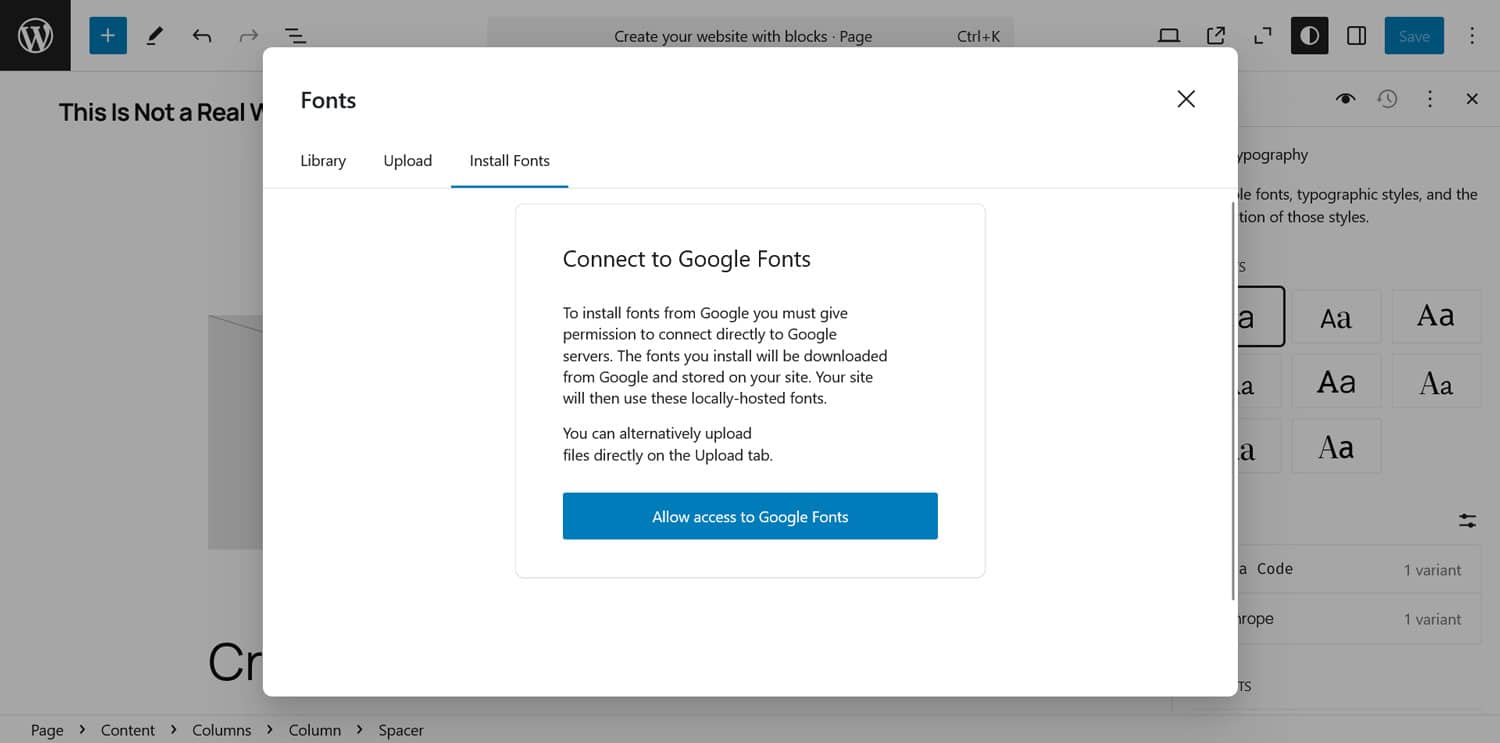The height and width of the screenshot is (743, 1500).
Task: Select the top-right Aa typography preset
Action: click(1436, 316)
